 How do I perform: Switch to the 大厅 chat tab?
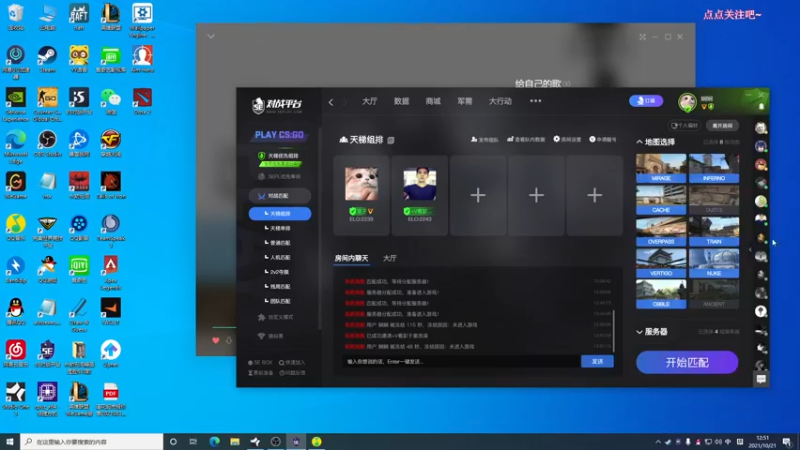(x=389, y=258)
